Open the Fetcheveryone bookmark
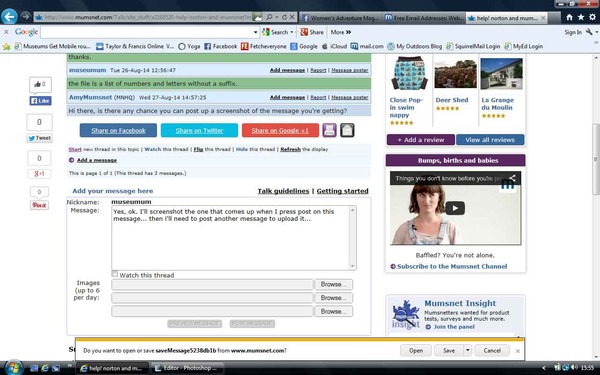 tap(264, 46)
